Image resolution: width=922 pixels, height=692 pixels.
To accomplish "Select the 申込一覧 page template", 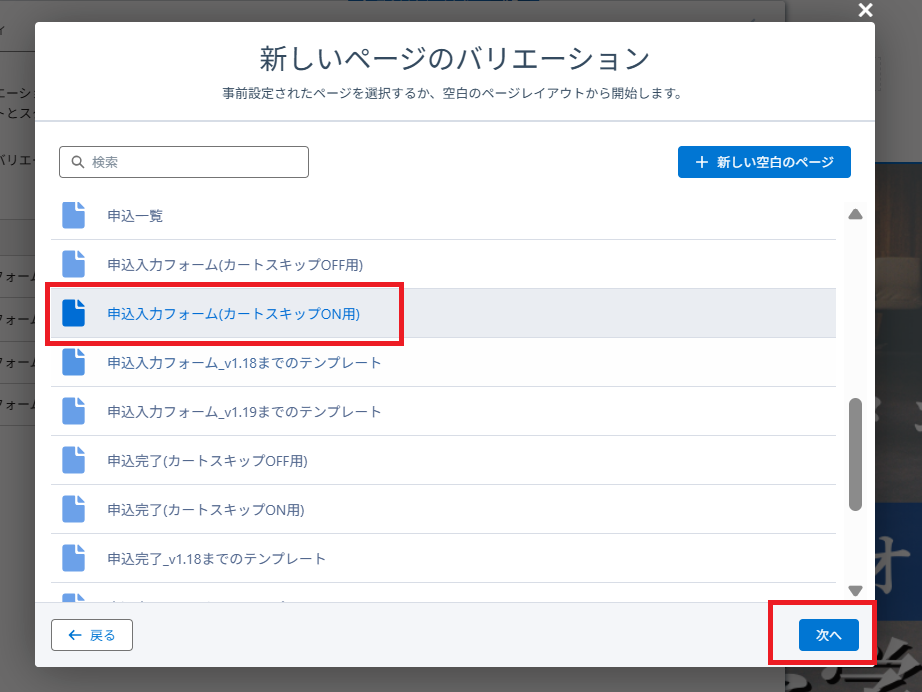I will pyautogui.click(x=135, y=215).
